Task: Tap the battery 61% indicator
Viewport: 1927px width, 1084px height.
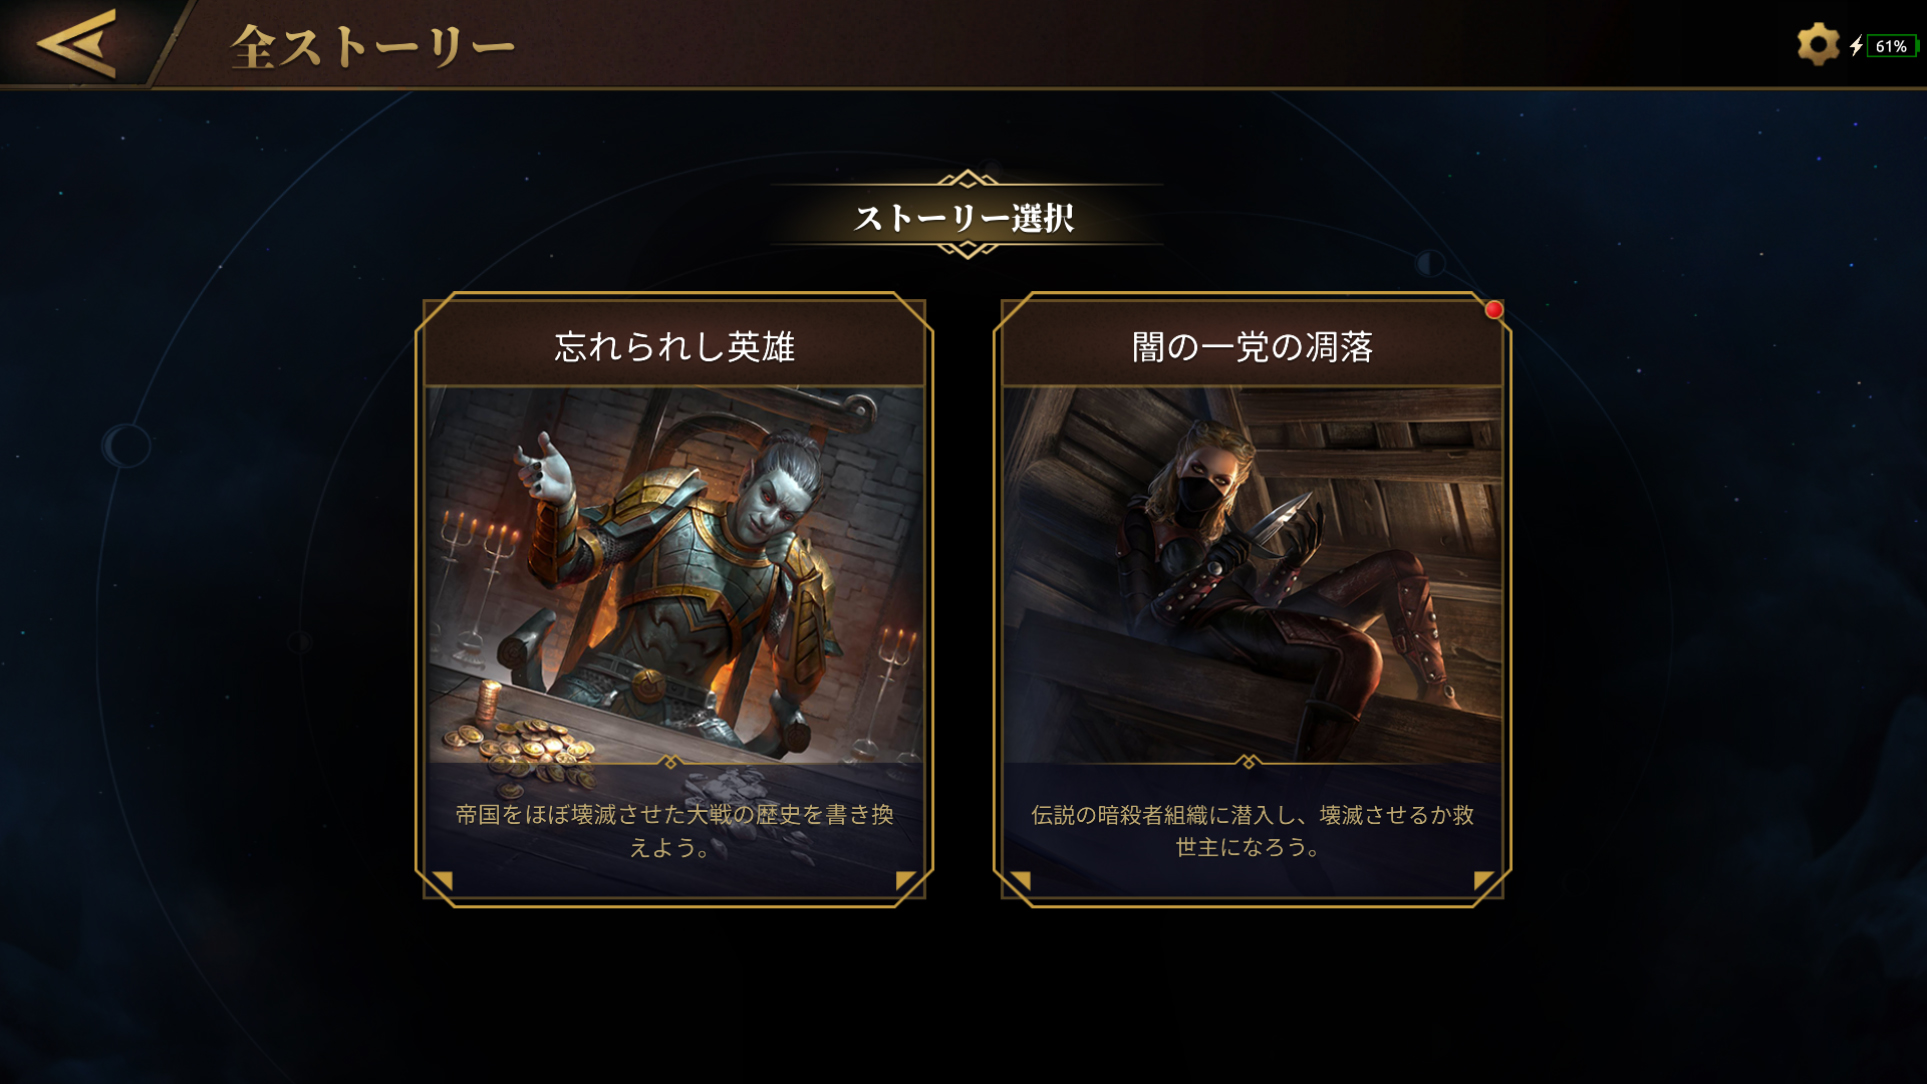Action: coord(1892,46)
